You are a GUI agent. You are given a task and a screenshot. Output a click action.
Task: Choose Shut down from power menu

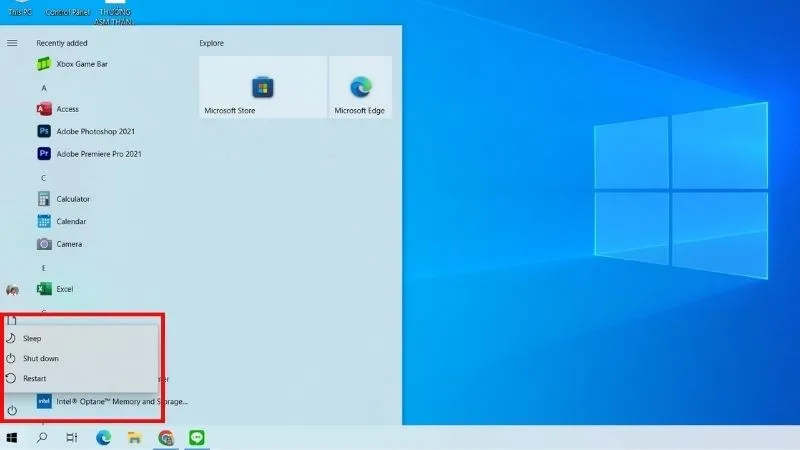click(x=82, y=358)
